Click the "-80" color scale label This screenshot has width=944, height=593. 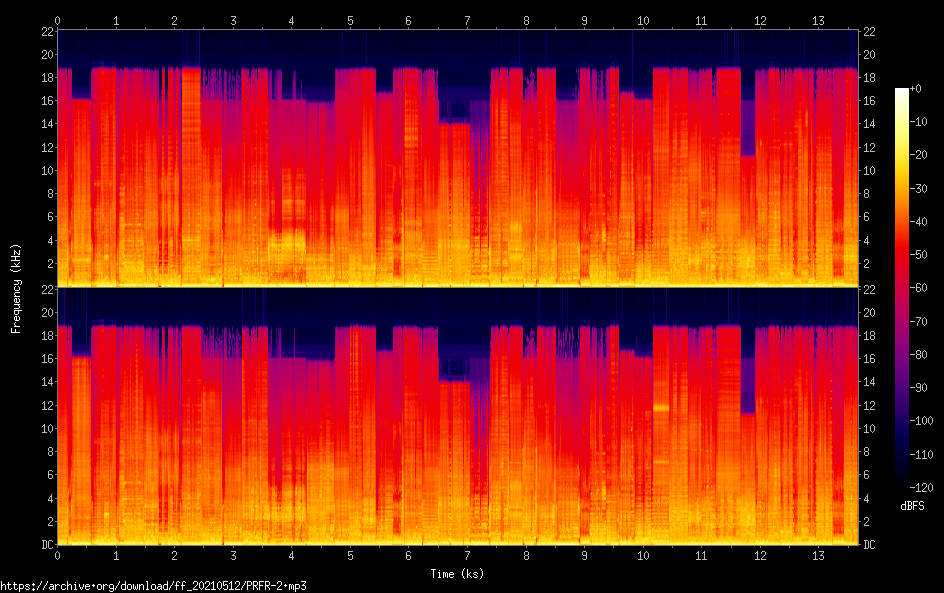click(918, 355)
